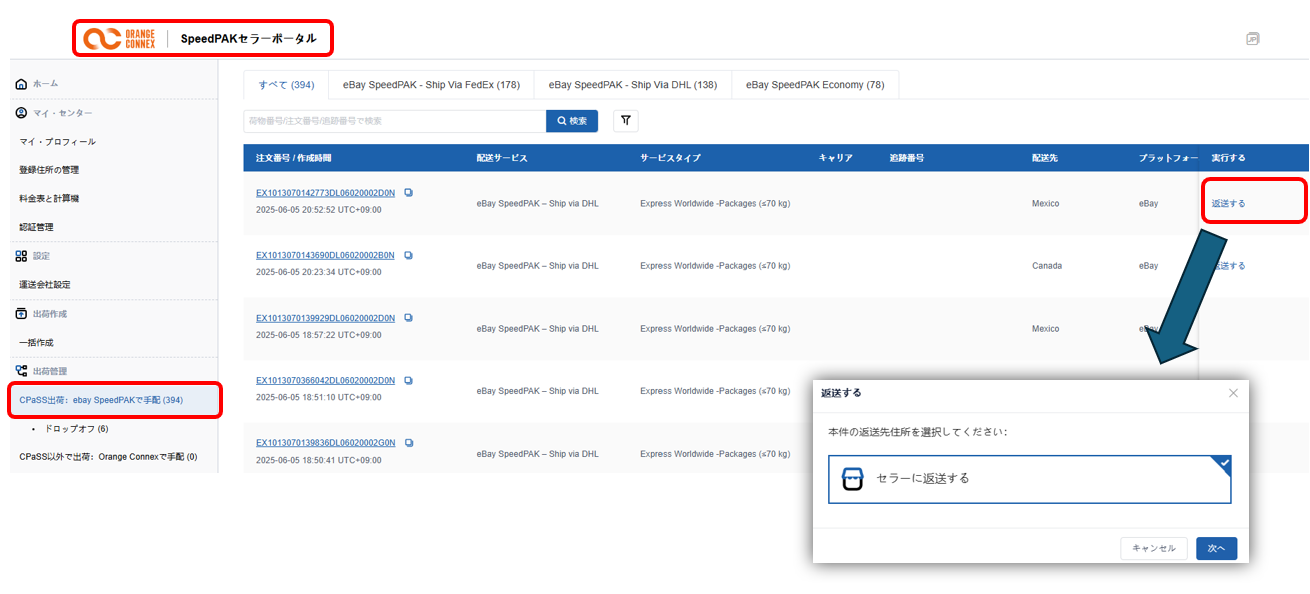Screen dimensions: 1310x594
Task: Copy order number EX1013070143690DL06020002B0N
Action: [x=408, y=255]
